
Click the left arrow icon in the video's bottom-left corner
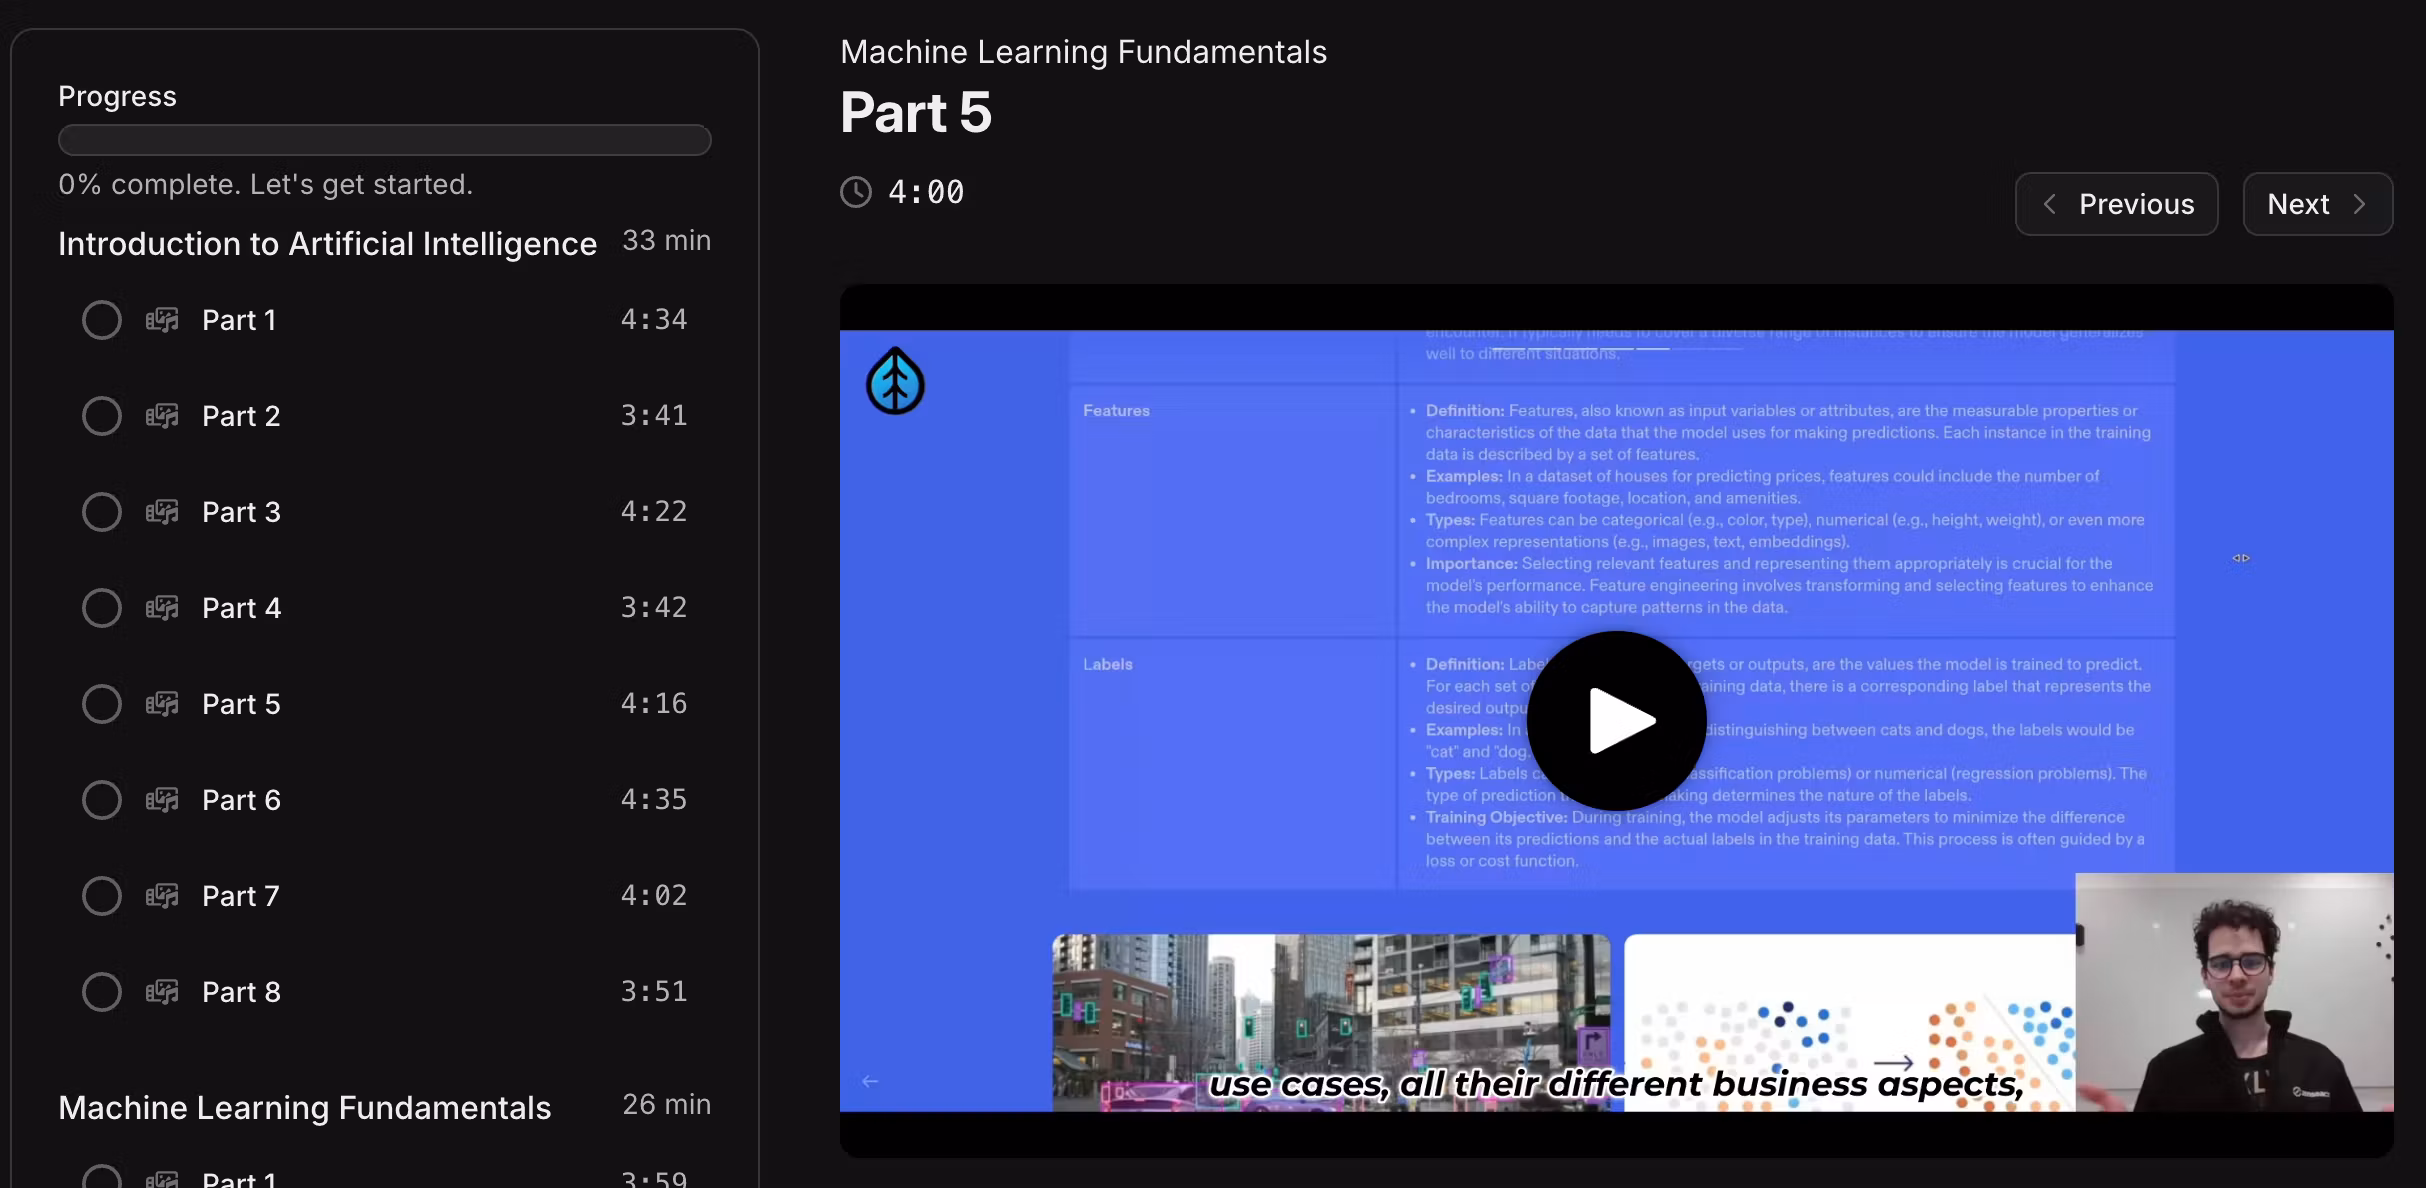(x=870, y=1081)
